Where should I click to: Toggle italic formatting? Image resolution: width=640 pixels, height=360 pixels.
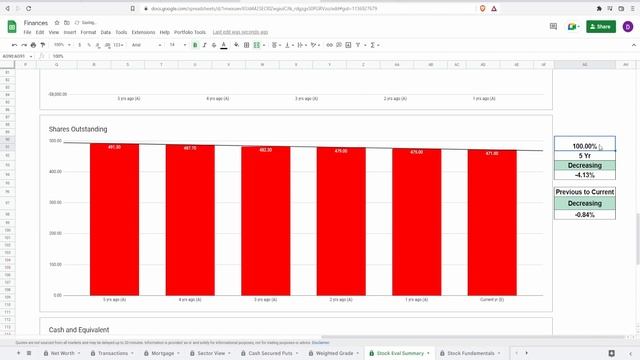[x=204, y=45]
